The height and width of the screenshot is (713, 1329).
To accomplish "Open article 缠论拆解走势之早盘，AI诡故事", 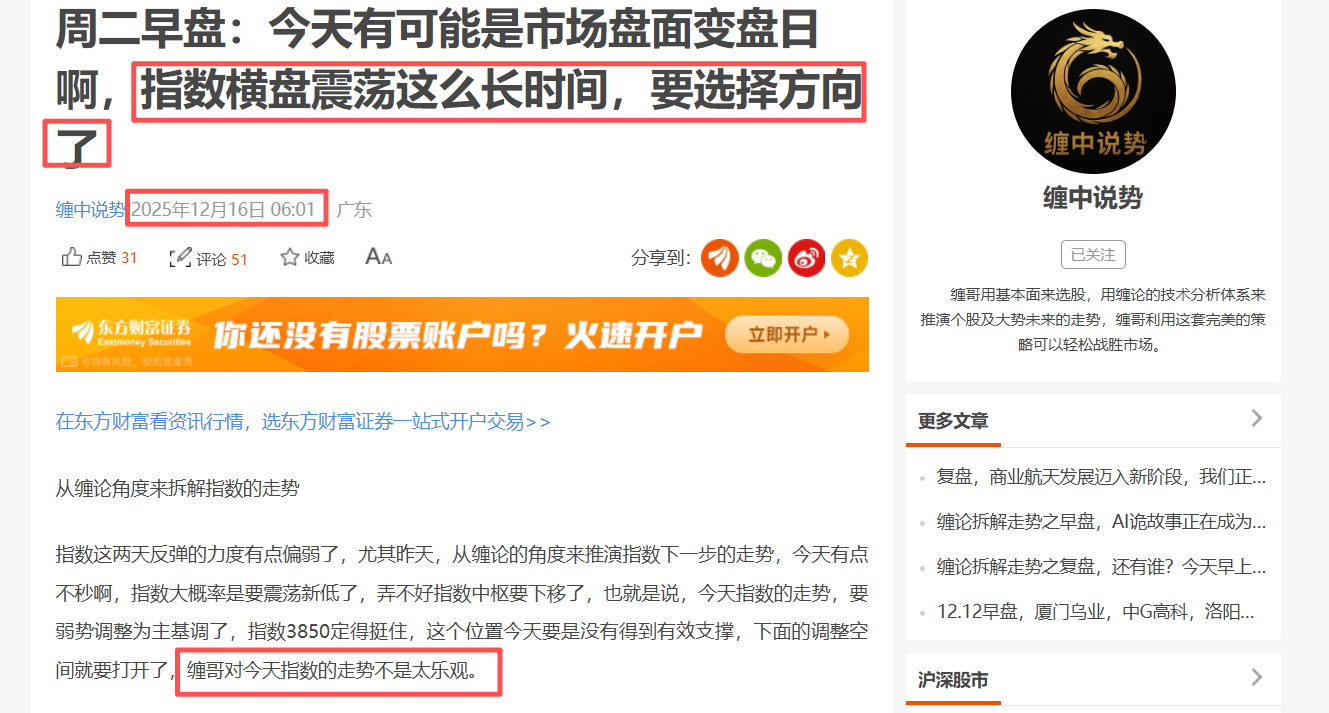I will pyautogui.click(x=1101, y=522).
